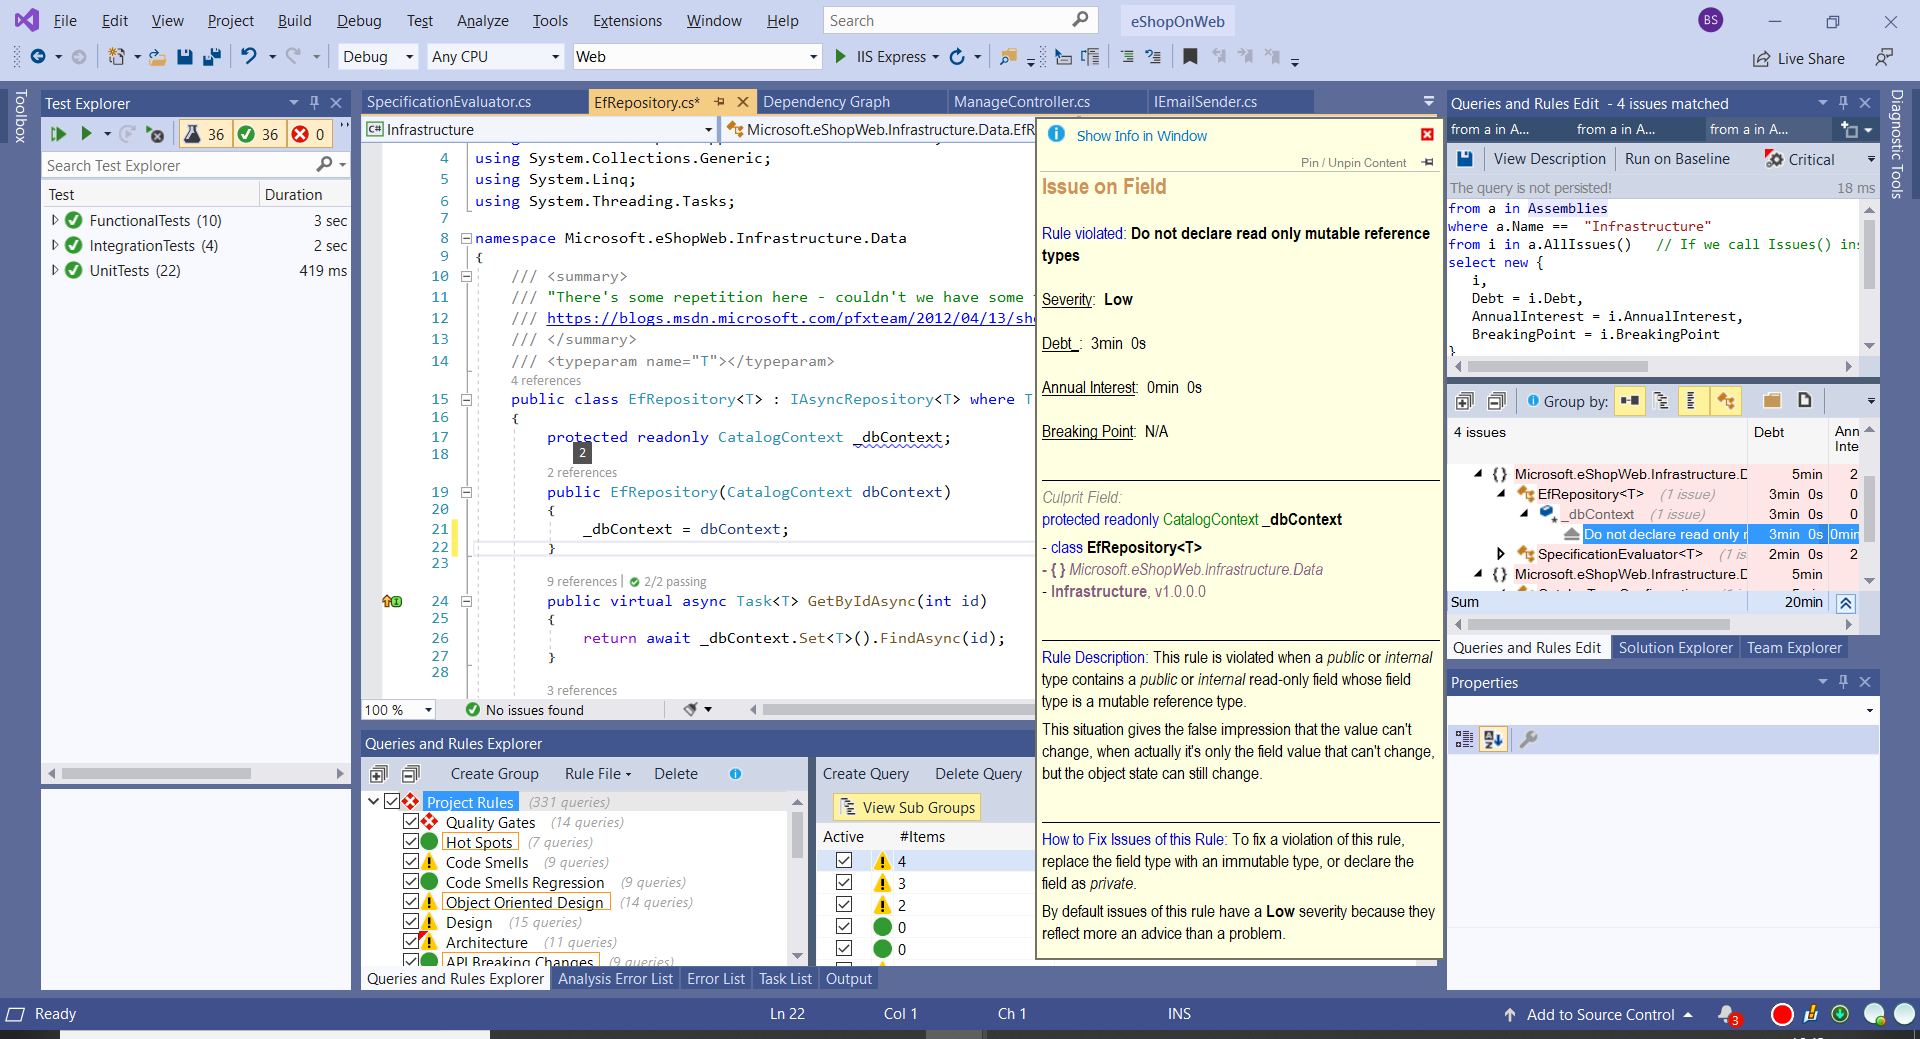Click the Create Group button

click(494, 774)
